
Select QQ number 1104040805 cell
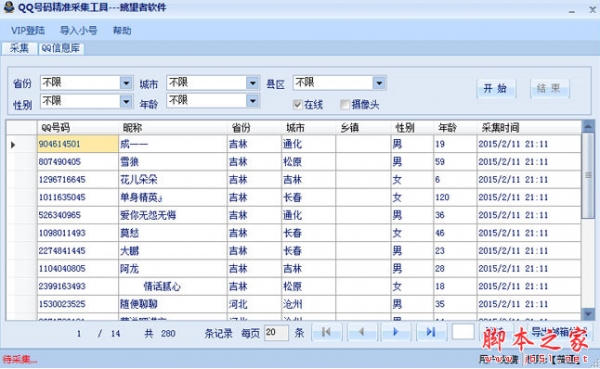pos(78,268)
